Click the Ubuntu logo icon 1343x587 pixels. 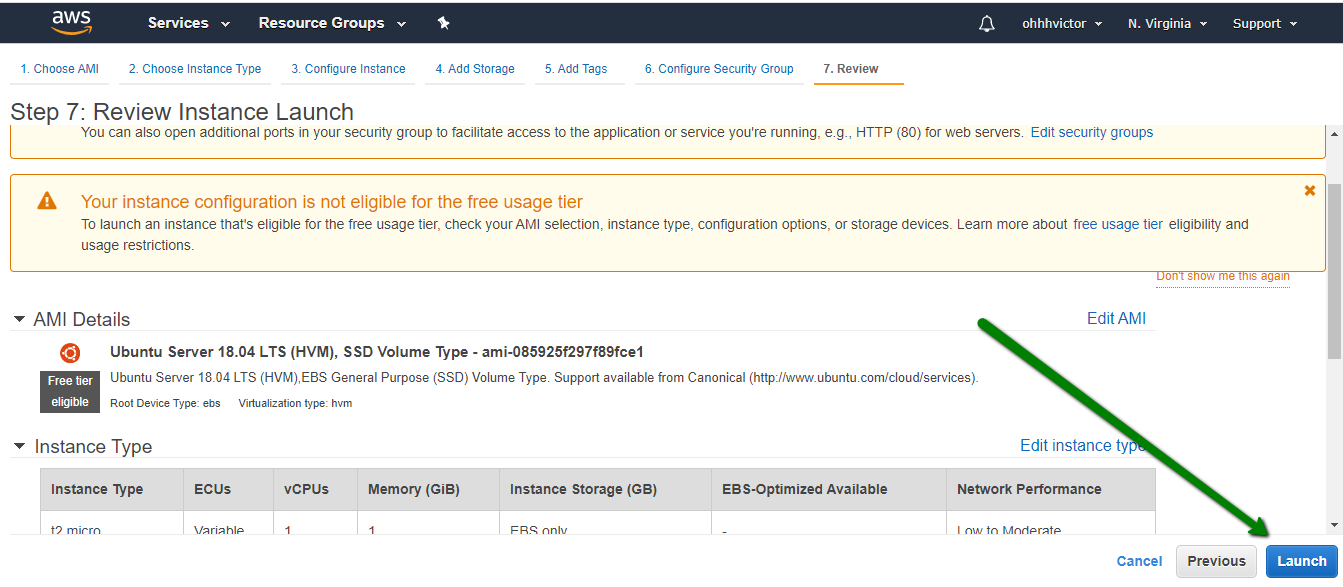click(70, 352)
